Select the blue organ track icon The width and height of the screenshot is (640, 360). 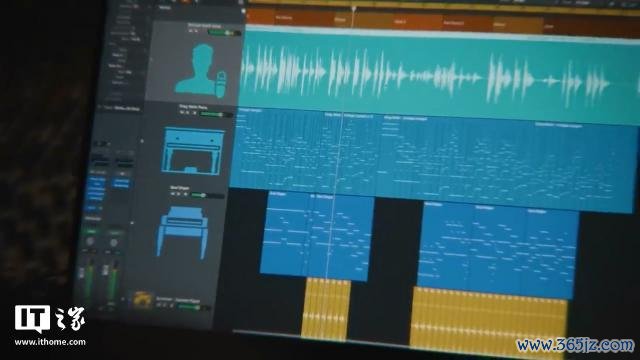click(182, 232)
